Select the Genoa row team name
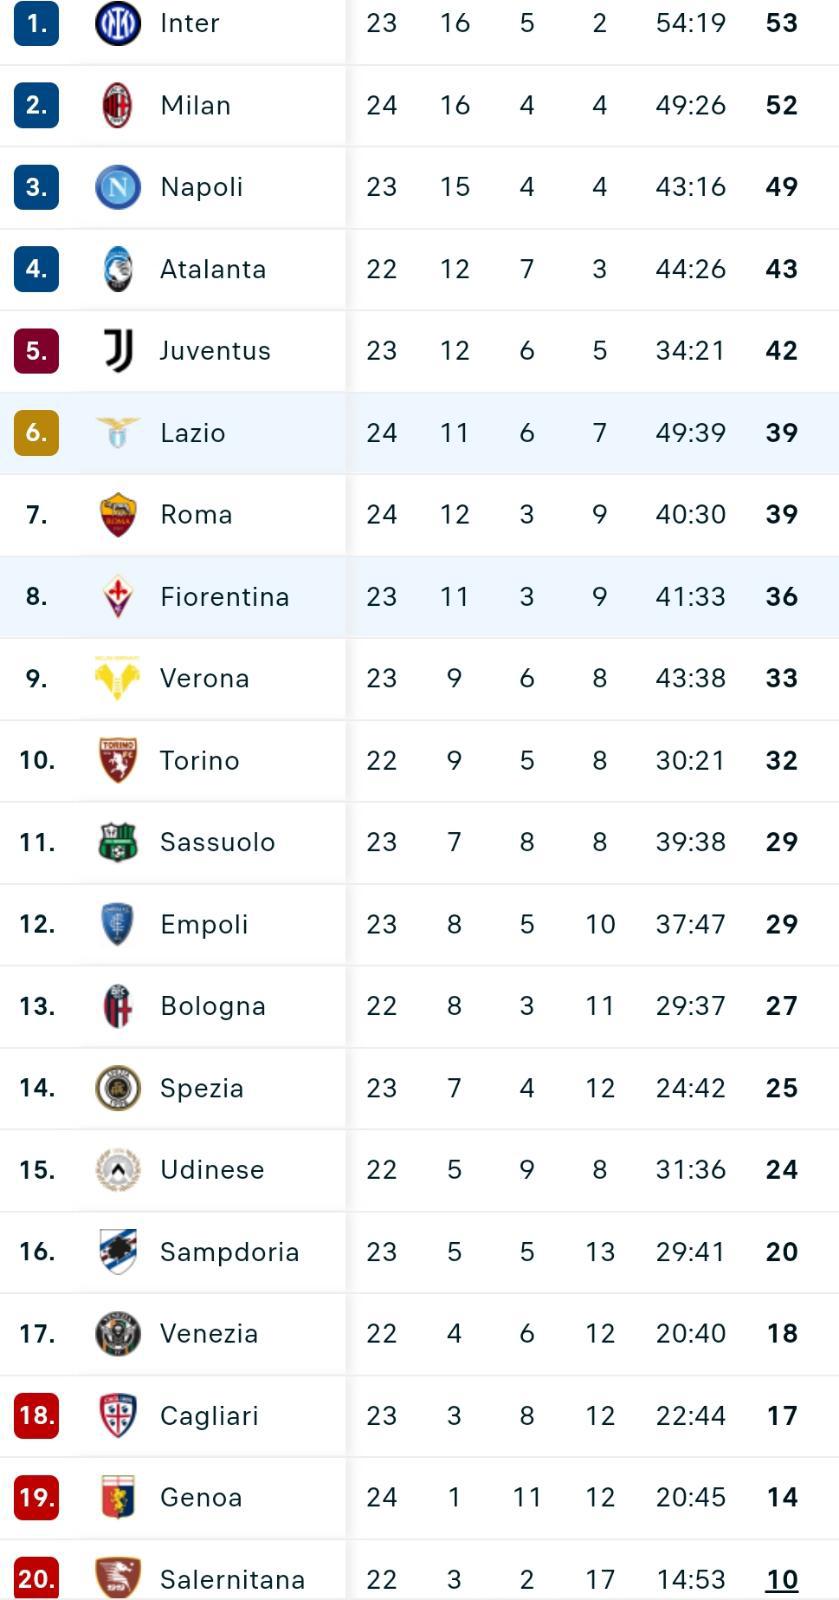The width and height of the screenshot is (839, 1600). (201, 1498)
